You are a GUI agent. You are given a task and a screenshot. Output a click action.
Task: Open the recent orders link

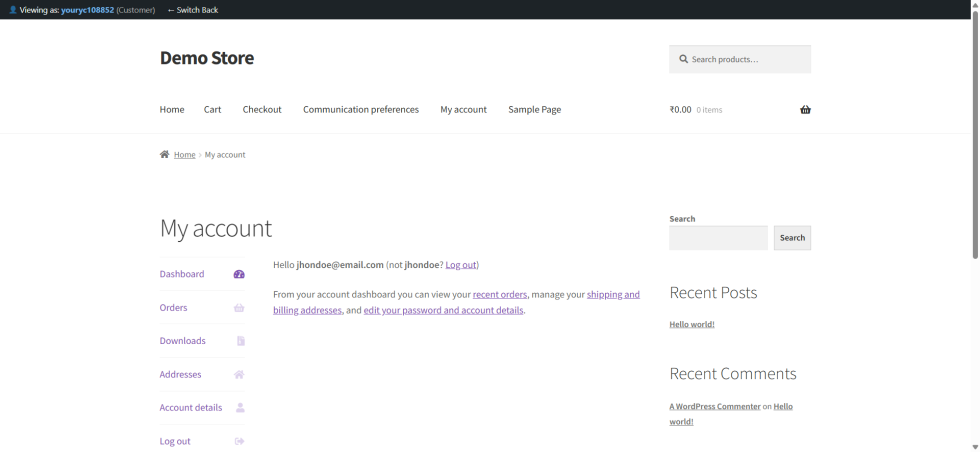[x=500, y=295]
